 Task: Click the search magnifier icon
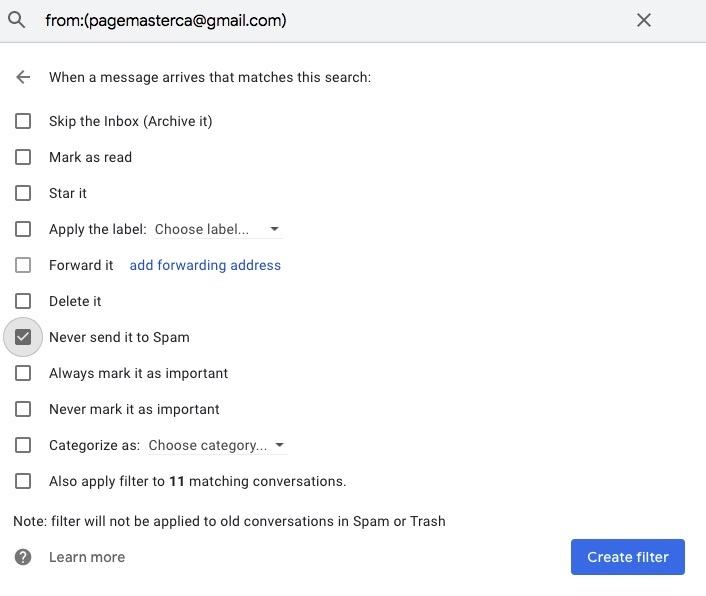17,20
